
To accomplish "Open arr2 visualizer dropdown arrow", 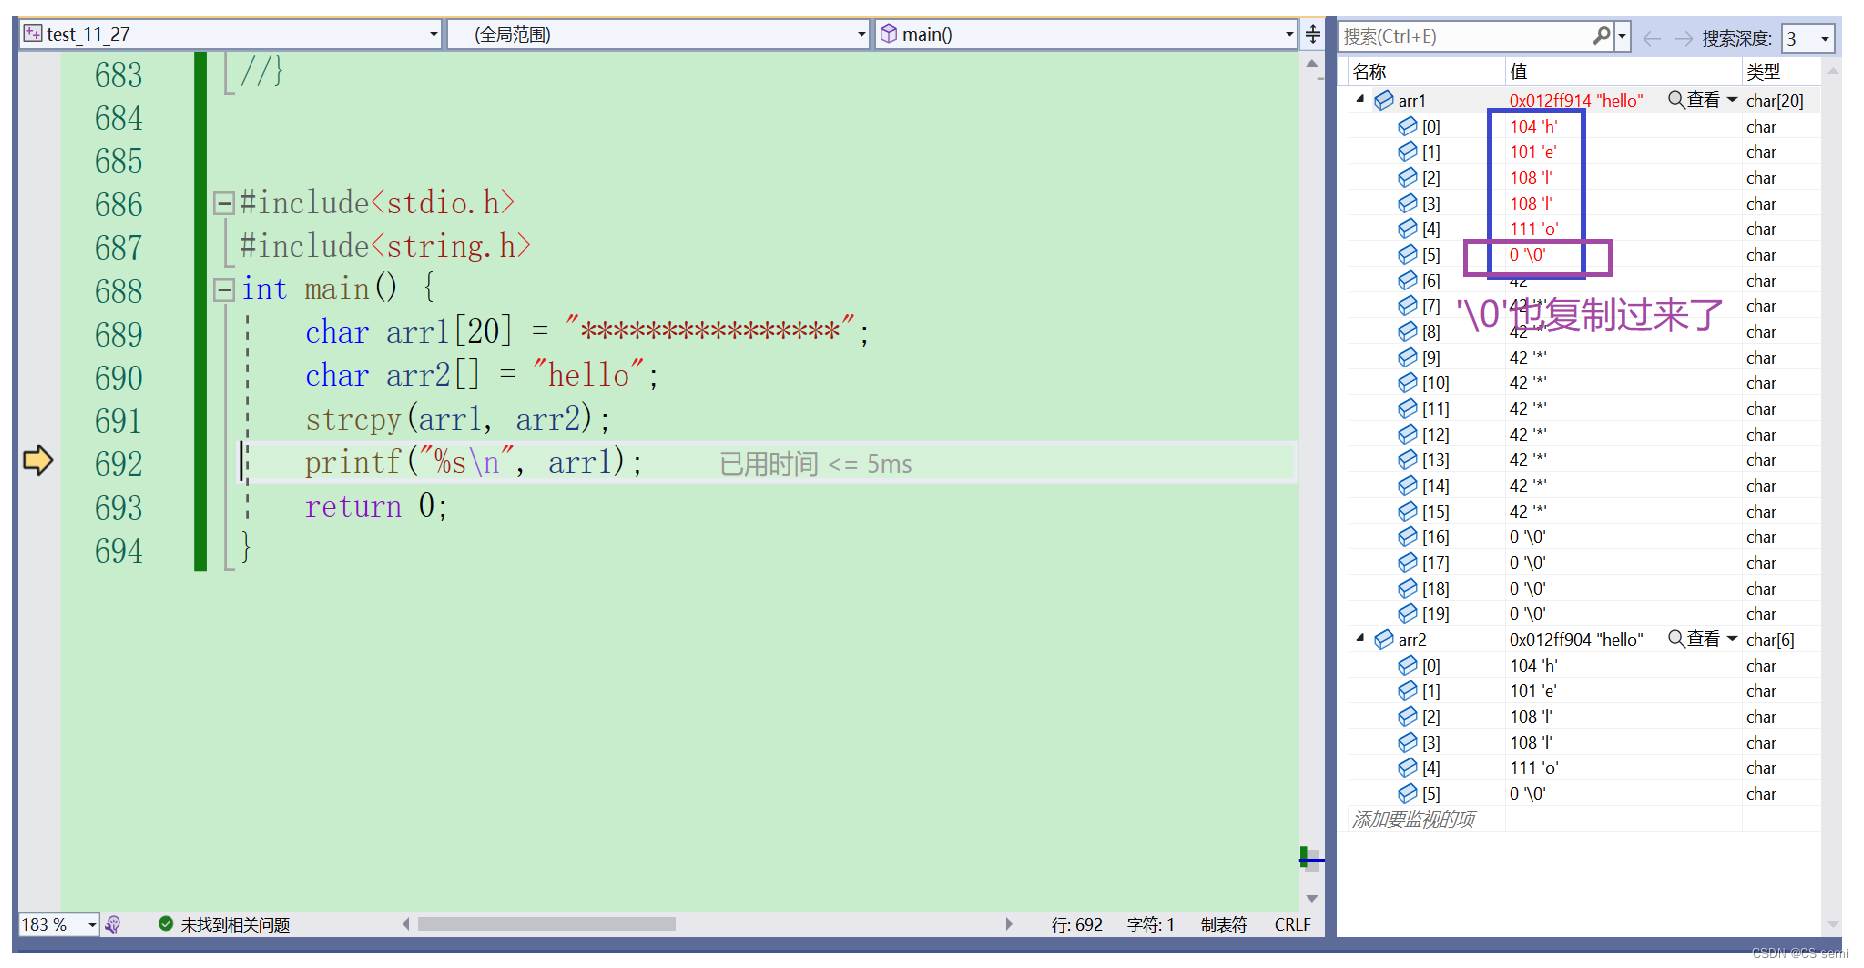I will 1731,638.
